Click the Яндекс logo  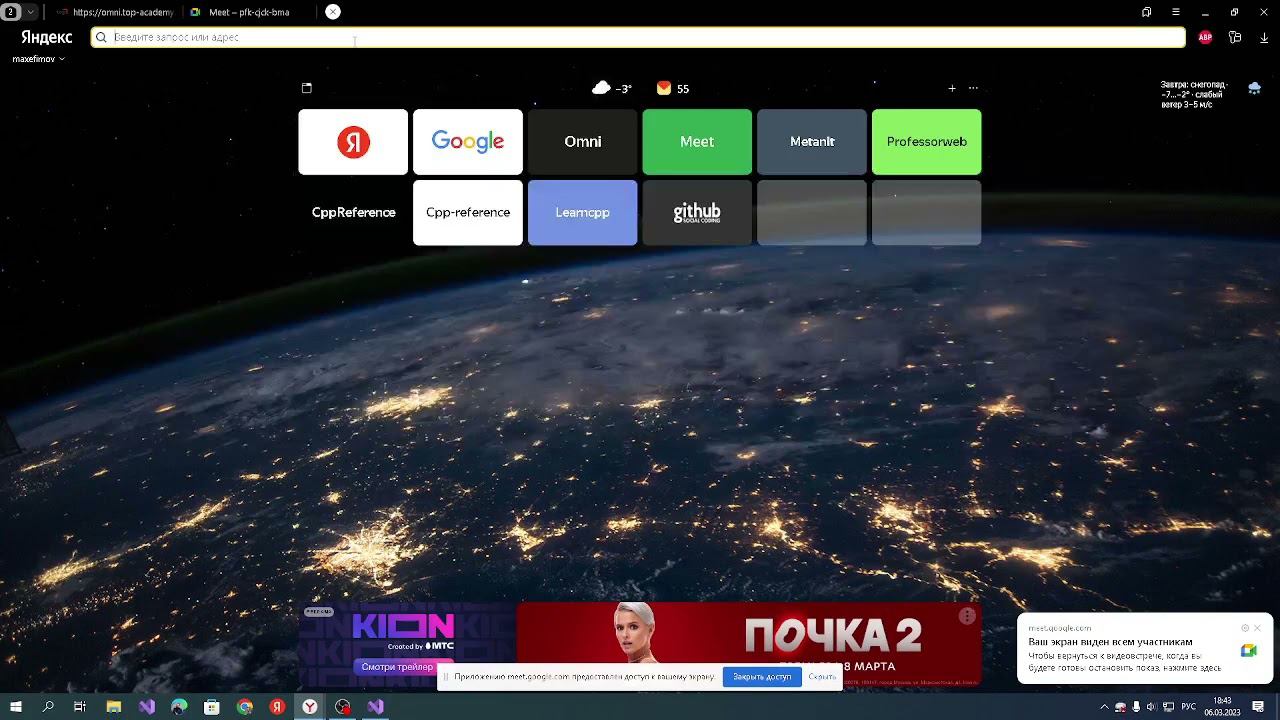tap(47, 37)
